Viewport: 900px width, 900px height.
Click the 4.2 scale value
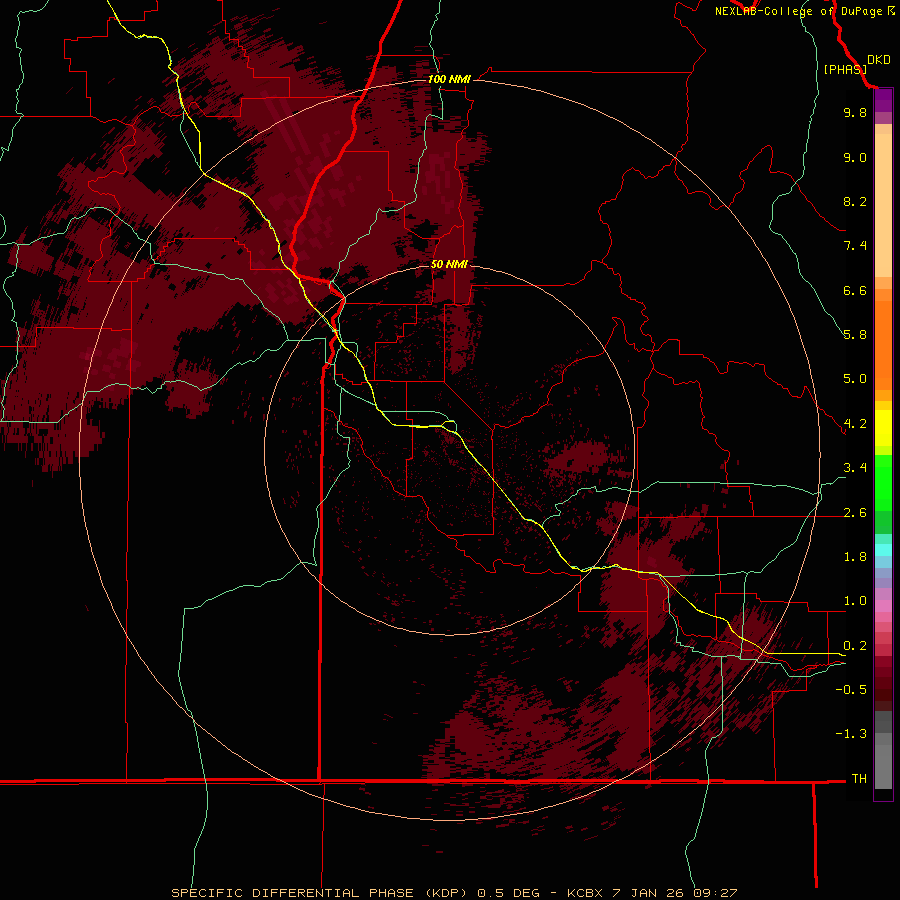coord(855,424)
